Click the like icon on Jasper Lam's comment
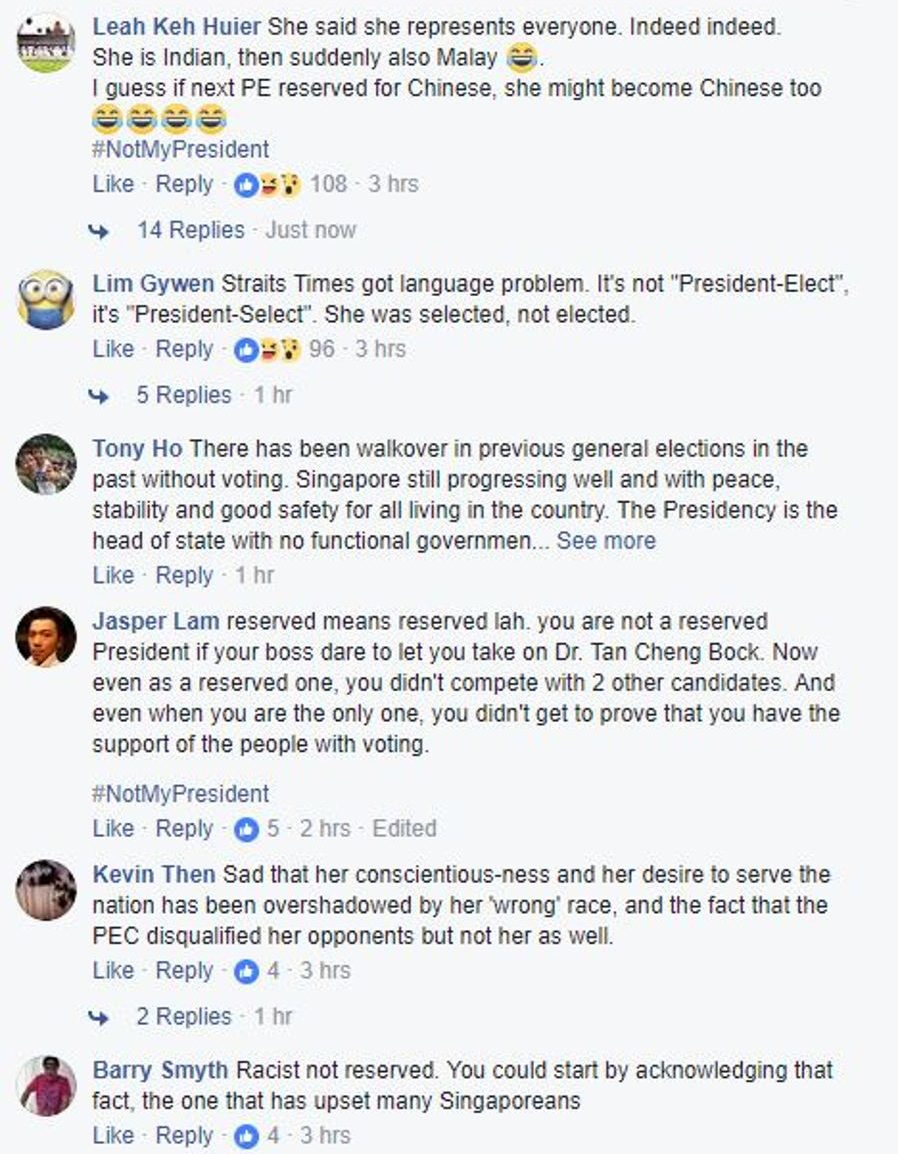The height and width of the screenshot is (1154, 898). click(245, 829)
